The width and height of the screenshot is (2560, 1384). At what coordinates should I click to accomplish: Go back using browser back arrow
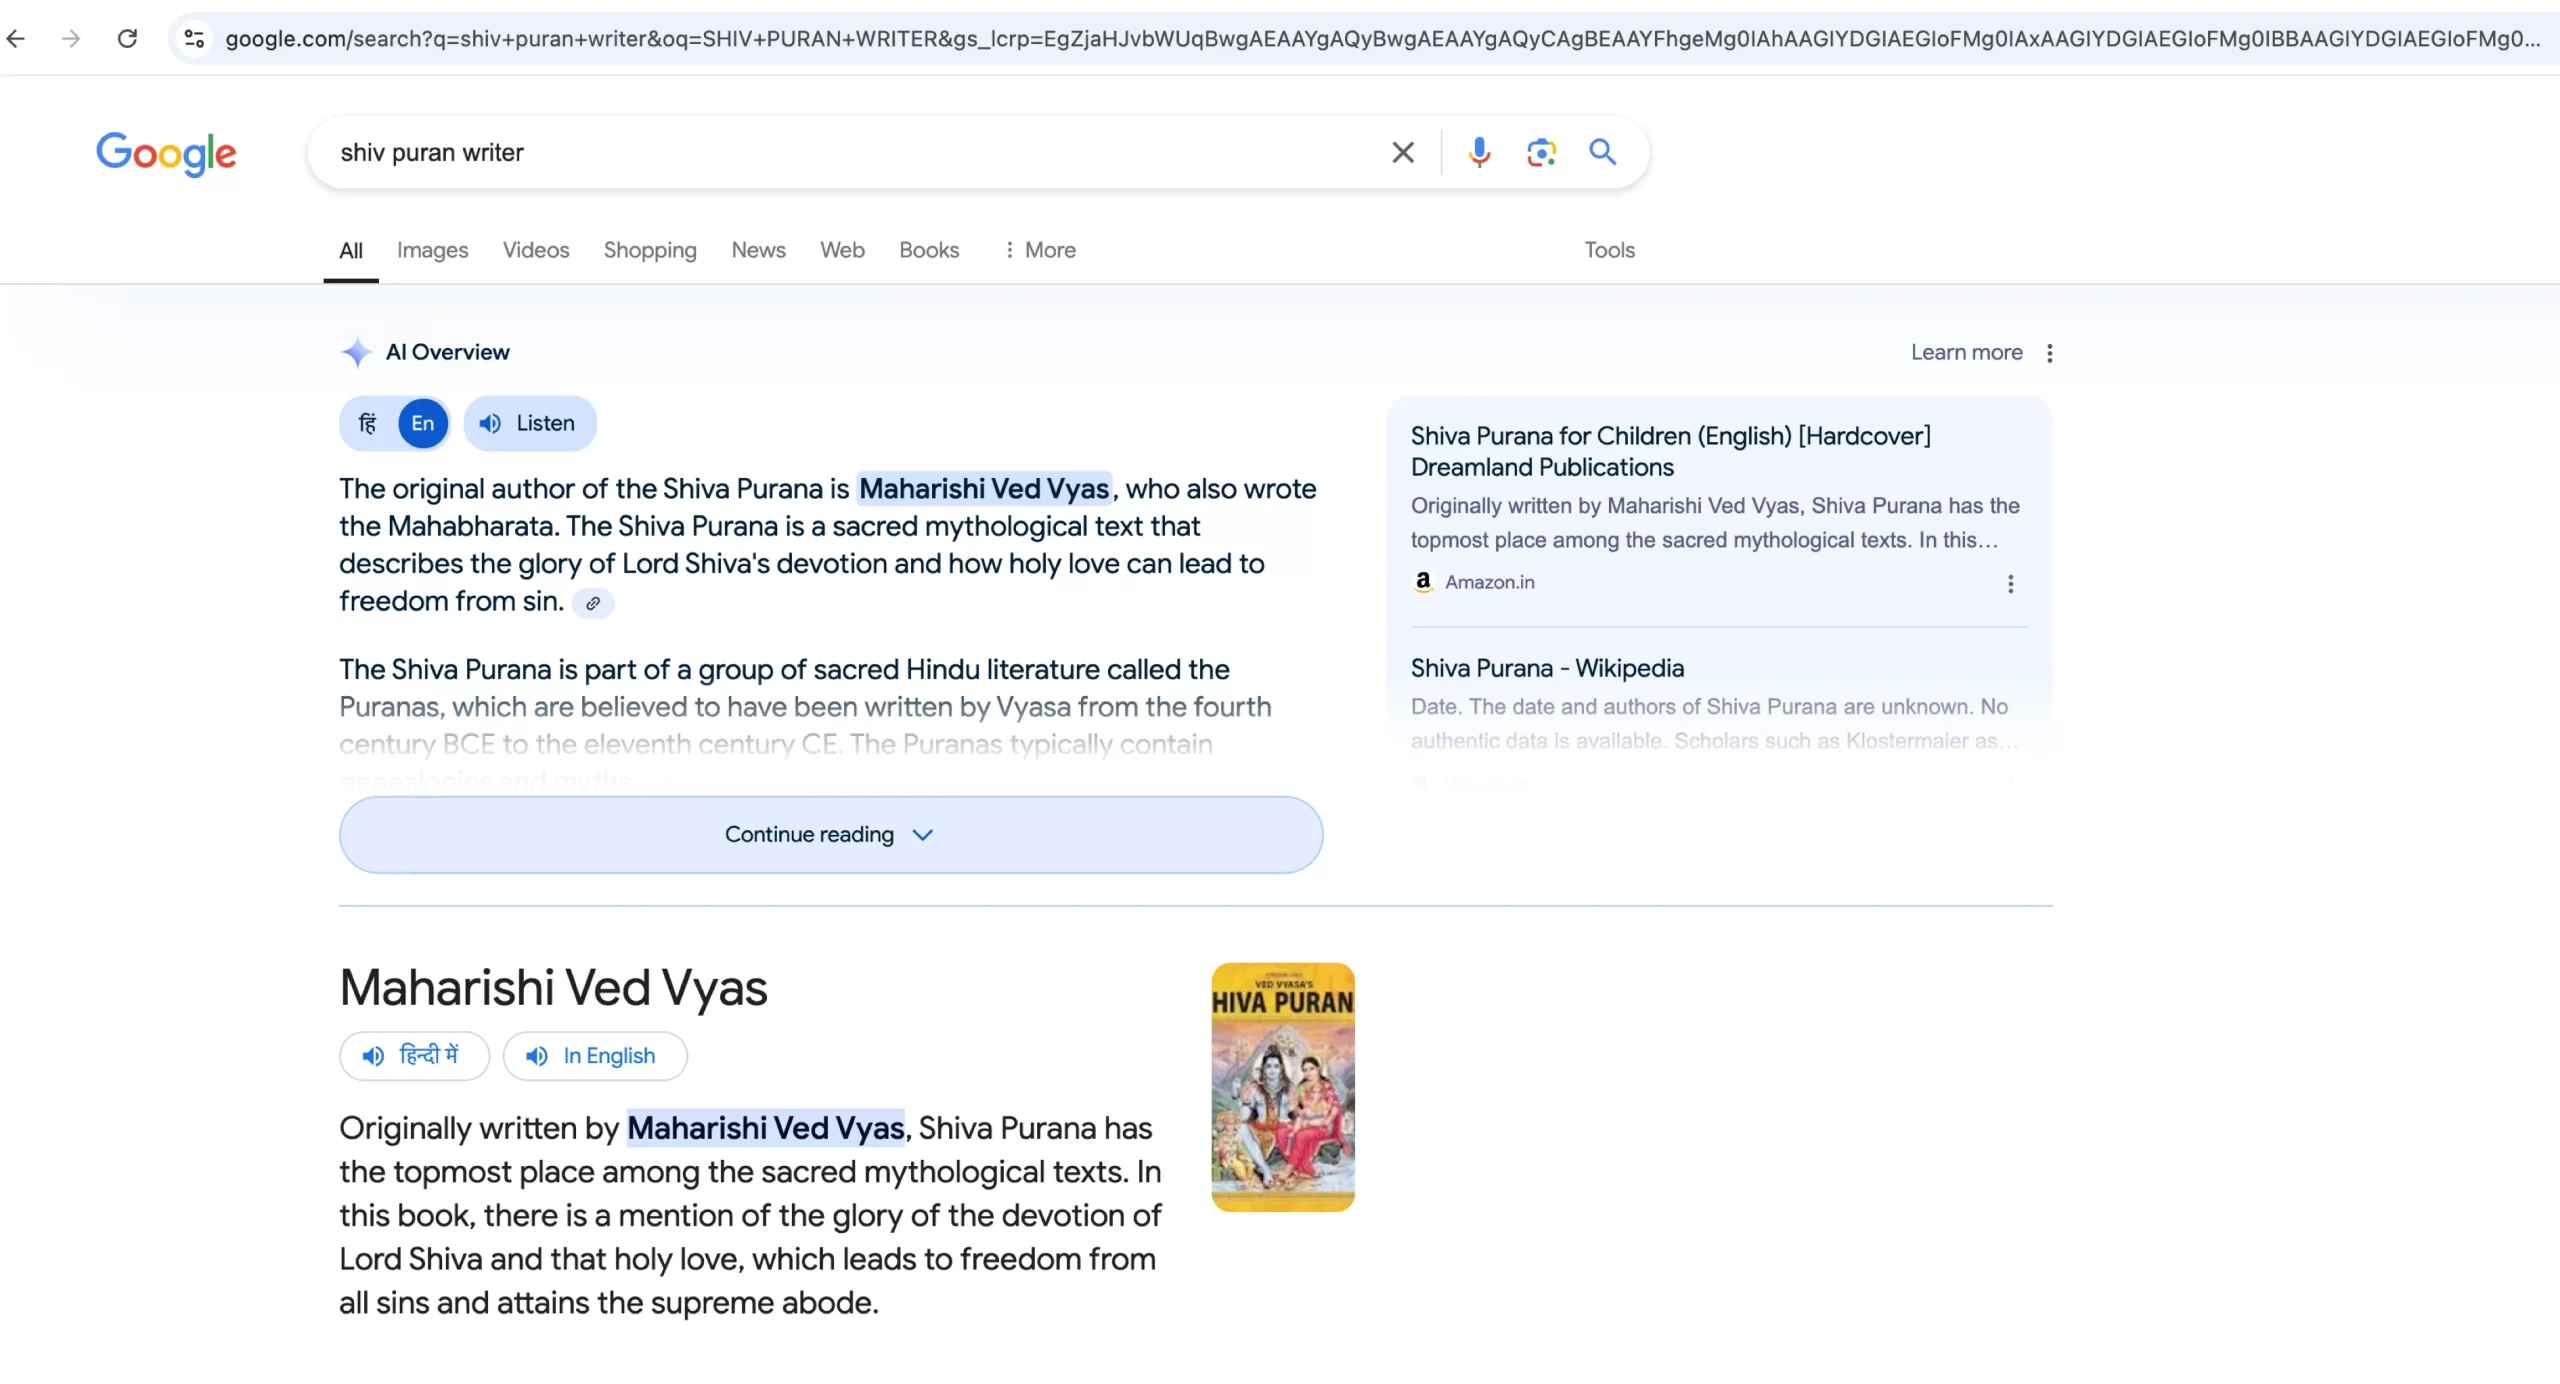pyautogui.click(x=16, y=38)
